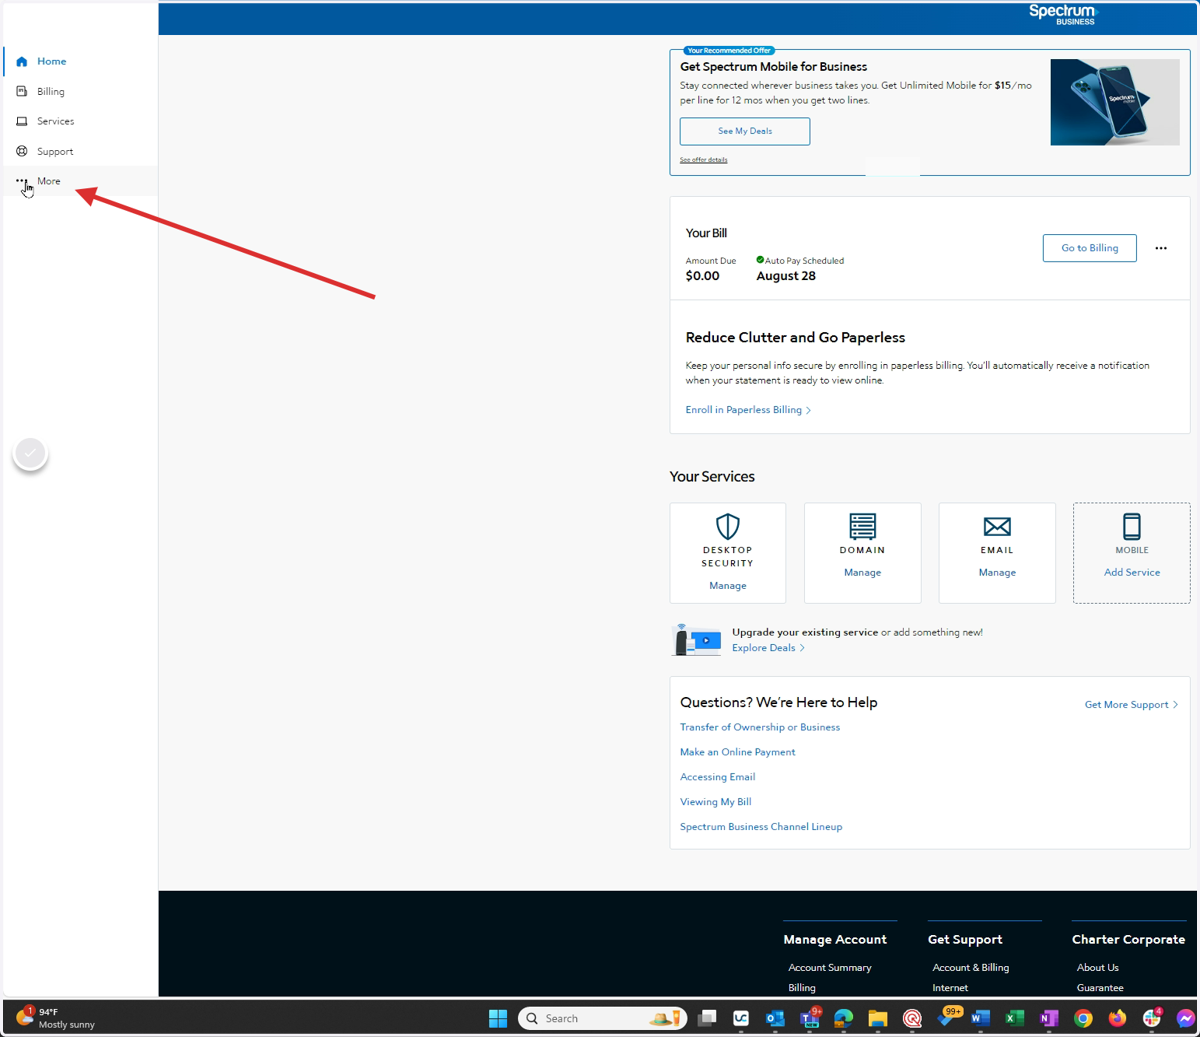This screenshot has height=1037, width=1200.
Task: Click Guarantee in the footer
Action: pyautogui.click(x=1100, y=988)
